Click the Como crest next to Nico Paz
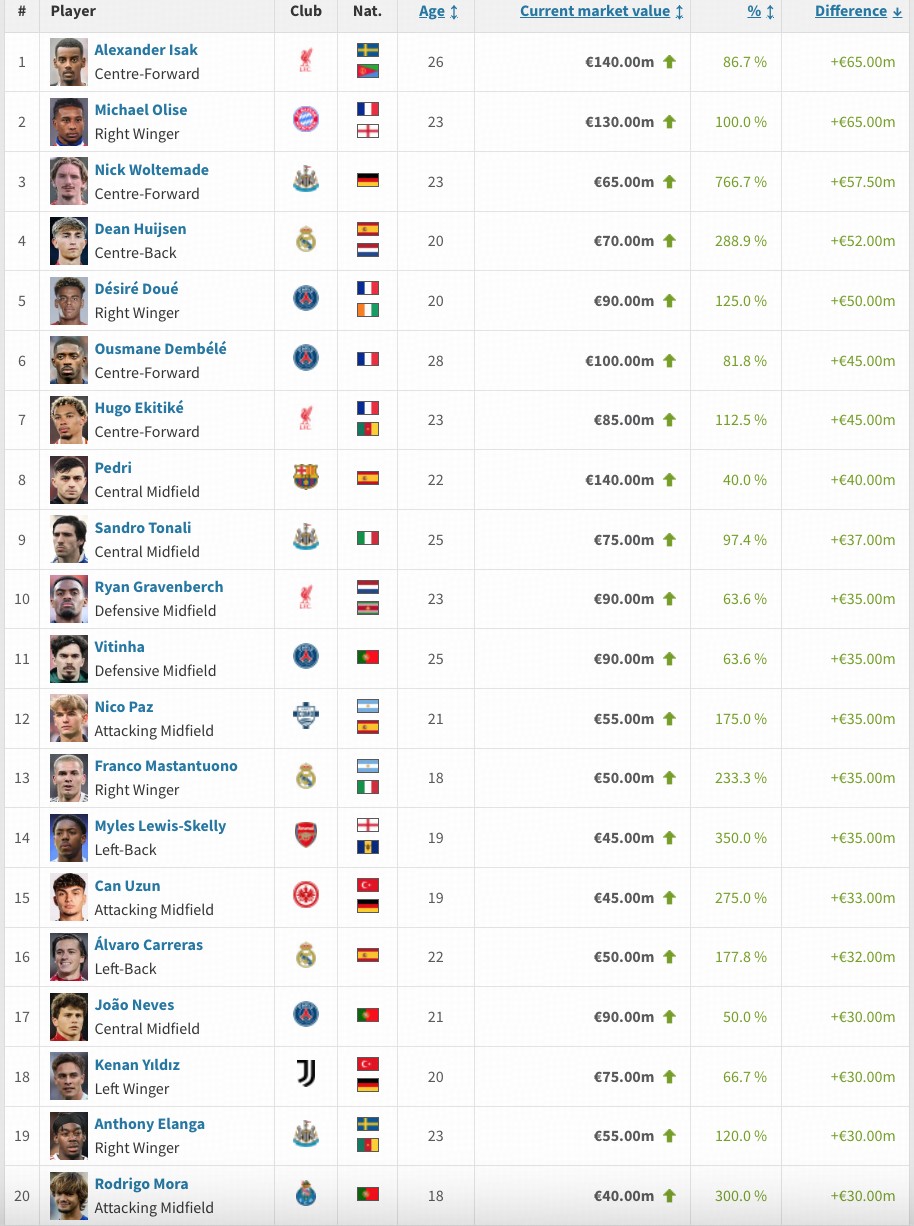914x1226 pixels. [306, 717]
